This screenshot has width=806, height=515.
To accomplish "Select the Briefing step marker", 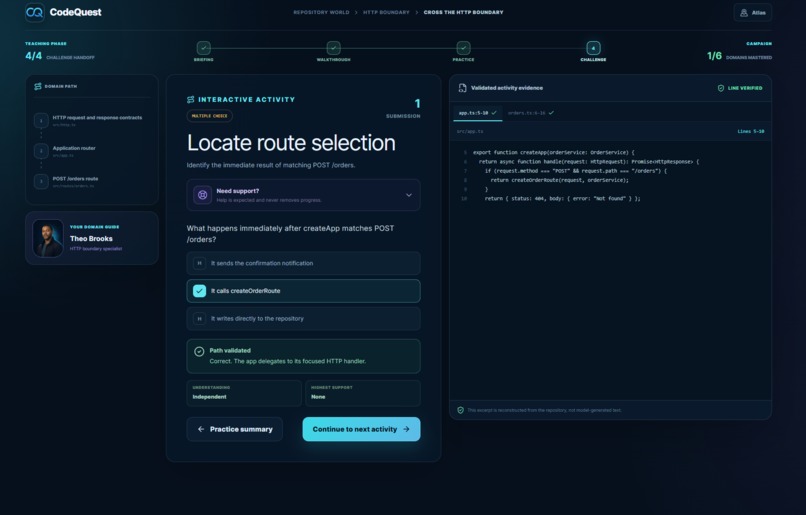I will point(204,48).
